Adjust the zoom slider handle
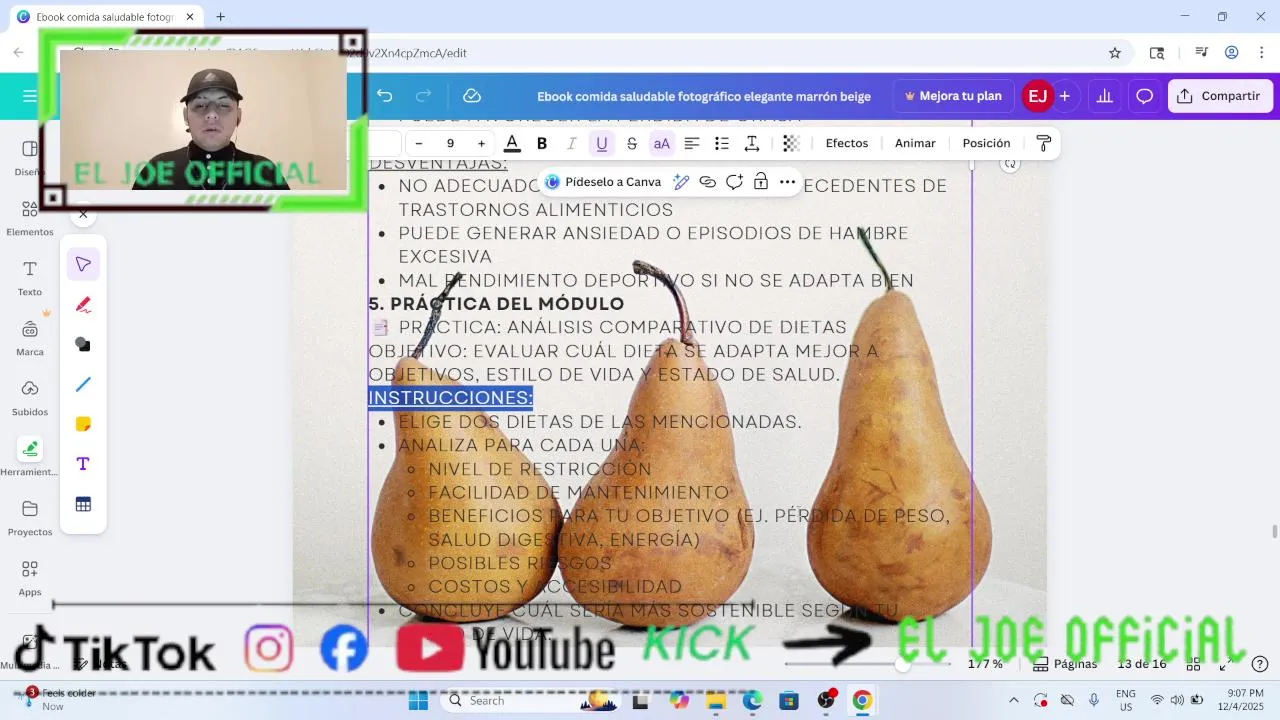The height and width of the screenshot is (720, 1280). coord(903,664)
